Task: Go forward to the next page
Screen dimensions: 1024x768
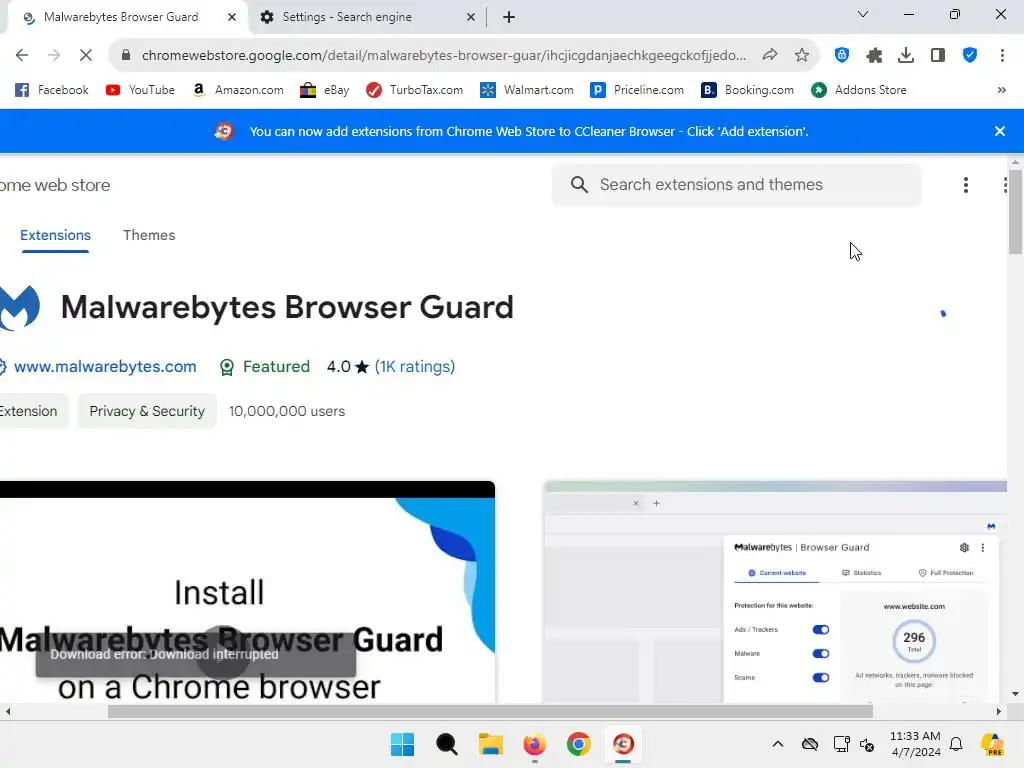Action: 54,56
